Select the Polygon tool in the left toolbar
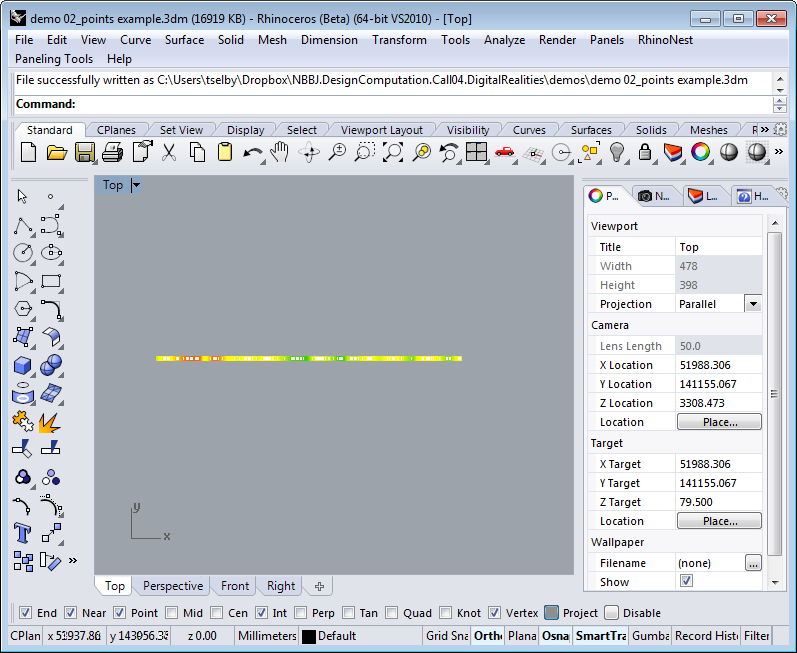Image resolution: width=797 pixels, height=653 pixels. click(23, 308)
